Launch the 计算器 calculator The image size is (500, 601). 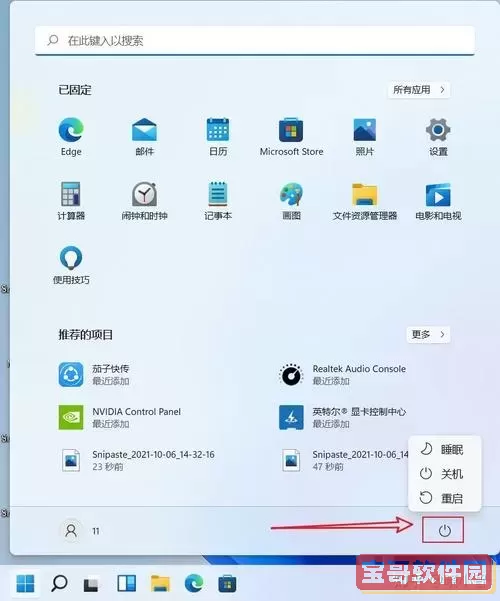71,201
